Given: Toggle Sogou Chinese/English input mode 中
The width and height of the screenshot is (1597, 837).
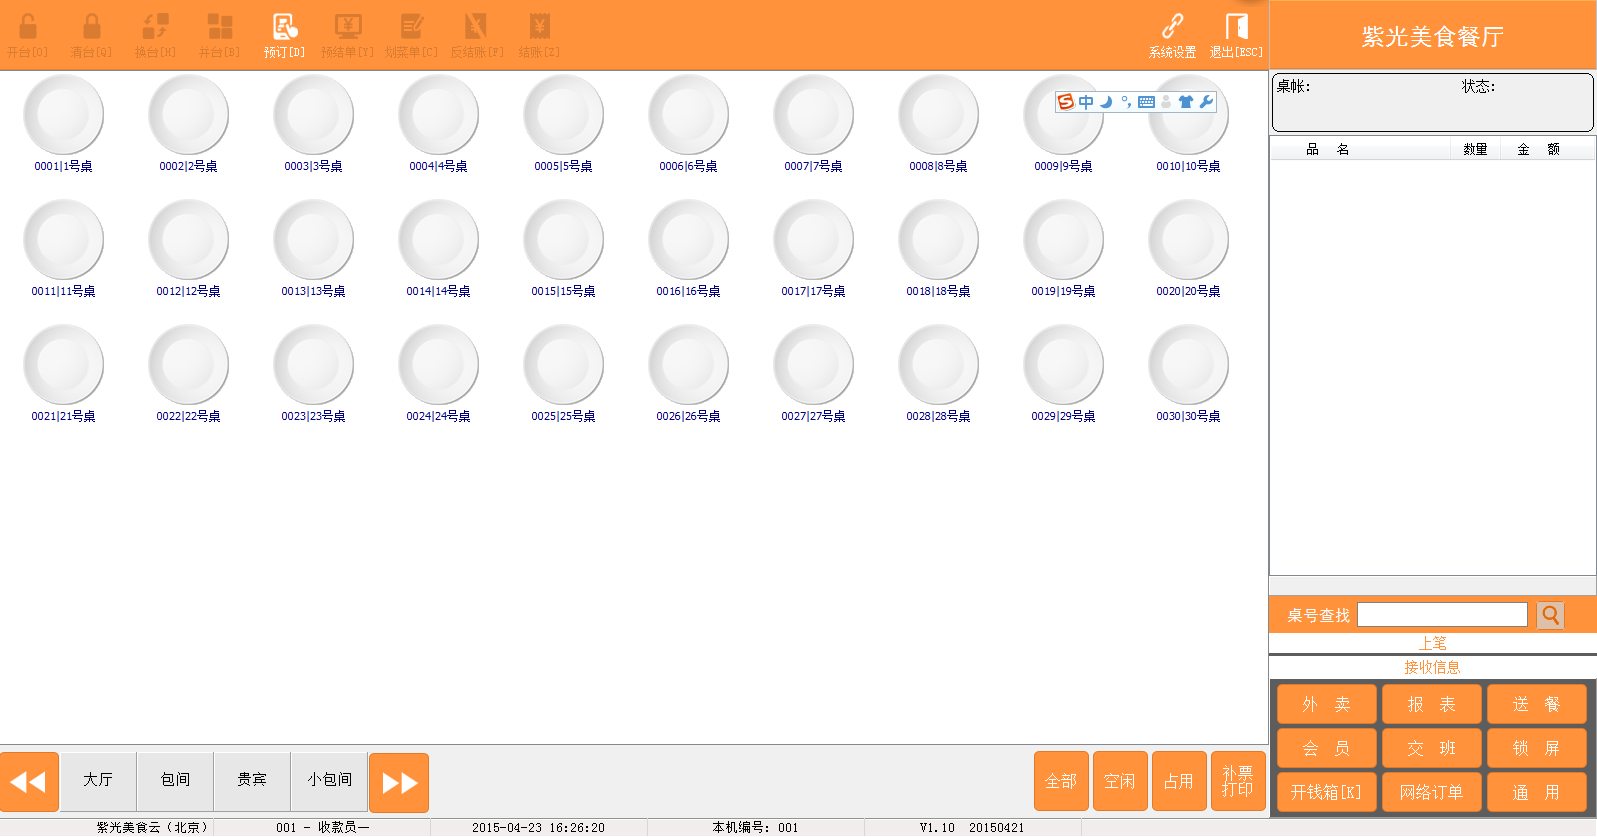Looking at the screenshot, I should pyautogui.click(x=1086, y=102).
